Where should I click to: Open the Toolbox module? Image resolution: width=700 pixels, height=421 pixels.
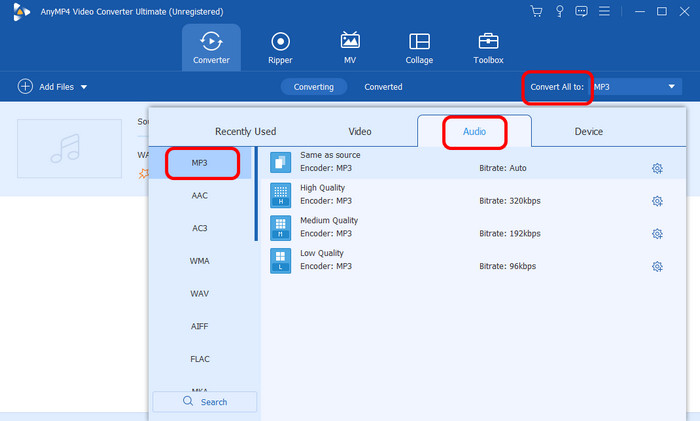[488, 48]
